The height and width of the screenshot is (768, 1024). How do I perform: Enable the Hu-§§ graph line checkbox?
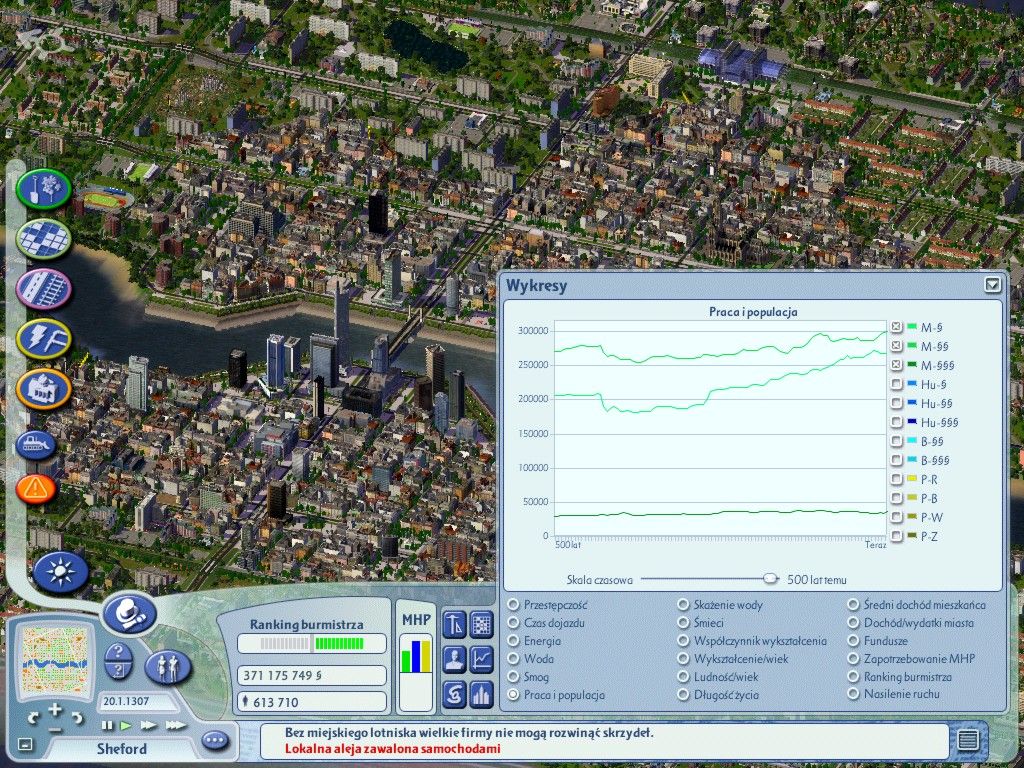click(x=897, y=403)
